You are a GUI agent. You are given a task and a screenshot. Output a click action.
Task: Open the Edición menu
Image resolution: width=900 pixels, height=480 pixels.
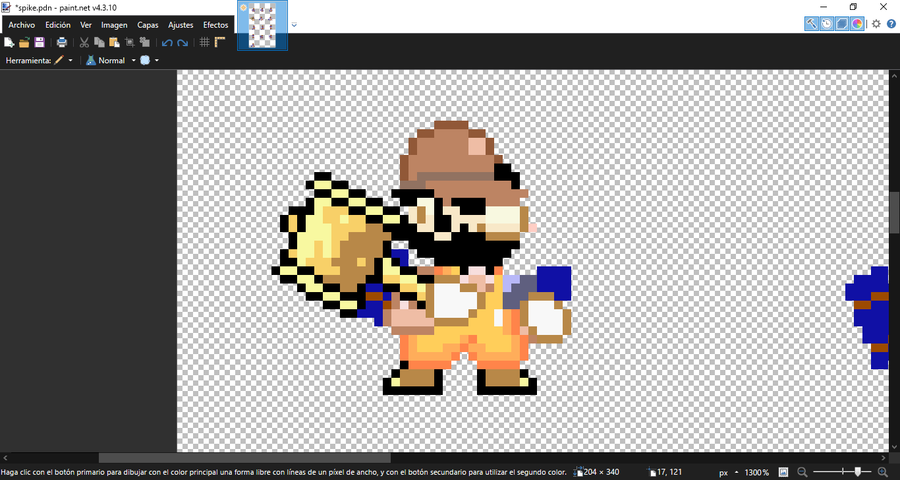(x=58, y=25)
